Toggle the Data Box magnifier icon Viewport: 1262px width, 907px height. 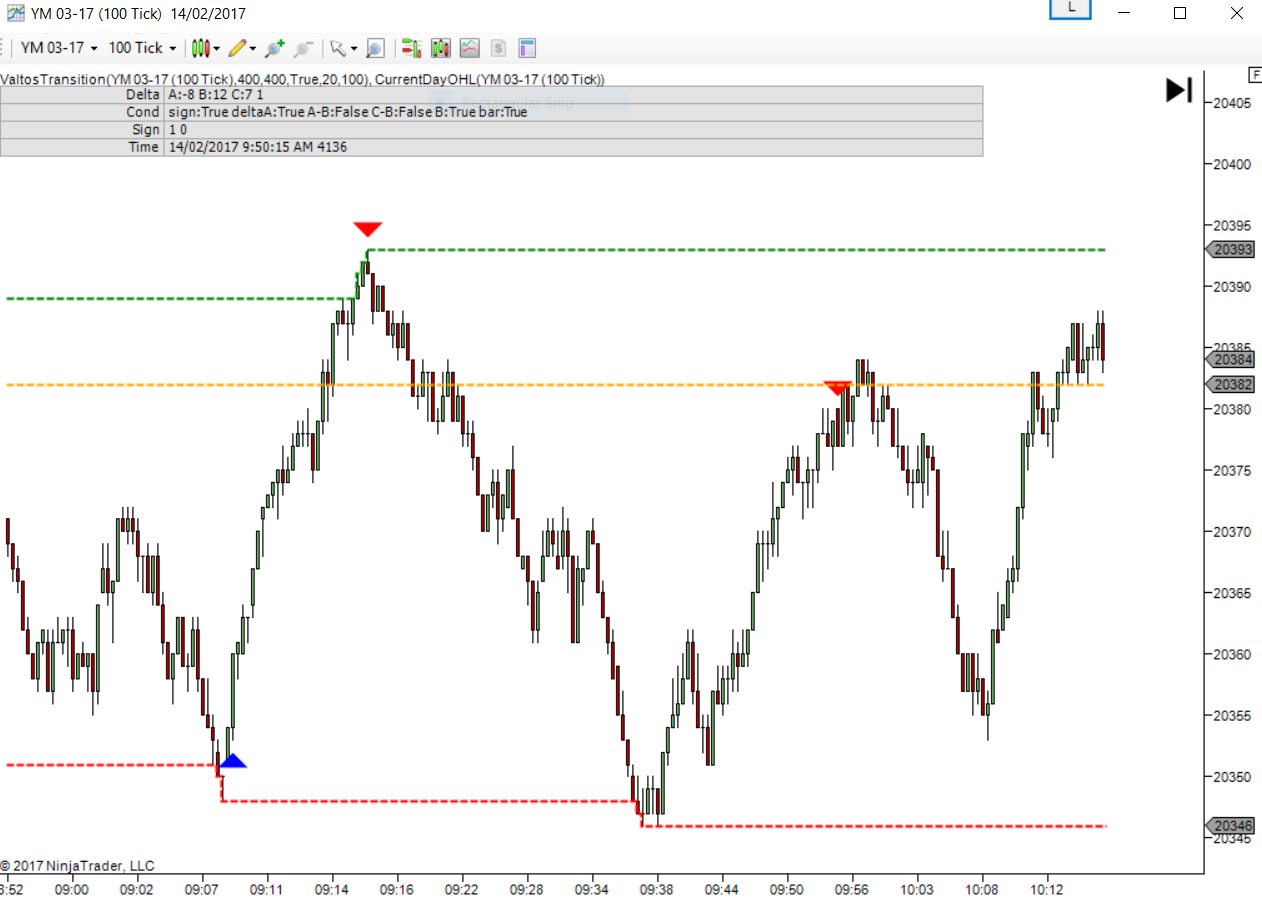[375, 48]
